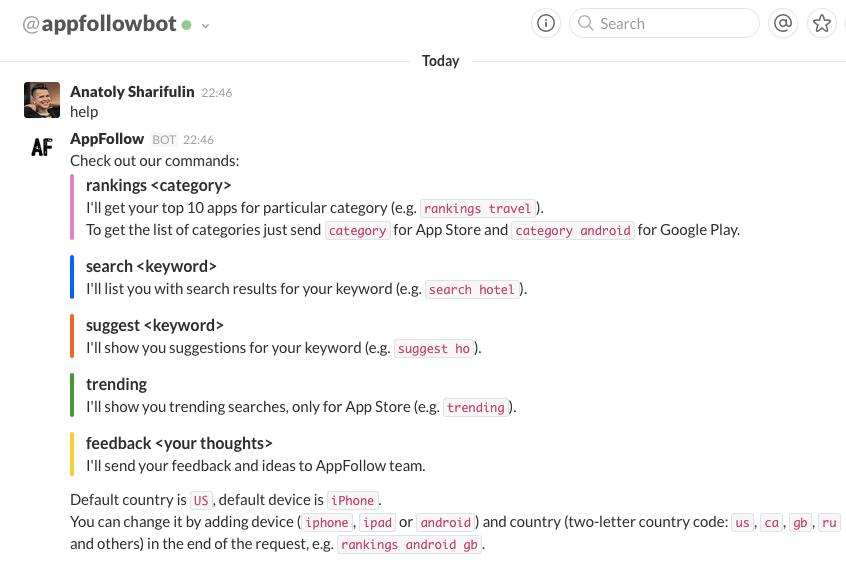Open mentions with the @ icon
The height and width of the screenshot is (568, 846).
click(x=783, y=23)
